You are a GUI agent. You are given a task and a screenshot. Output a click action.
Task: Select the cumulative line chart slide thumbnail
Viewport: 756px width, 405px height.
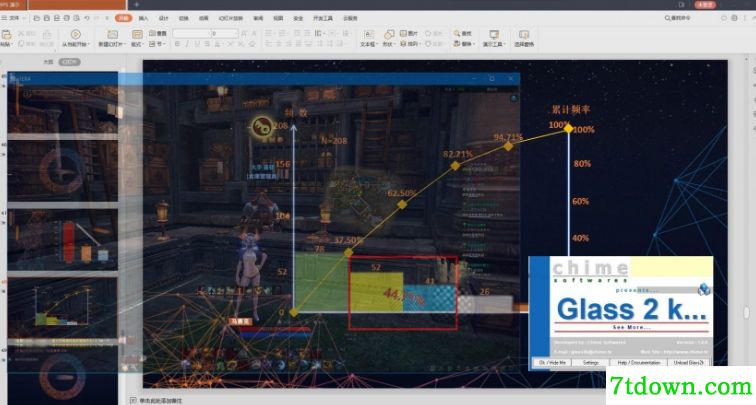click(x=63, y=308)
